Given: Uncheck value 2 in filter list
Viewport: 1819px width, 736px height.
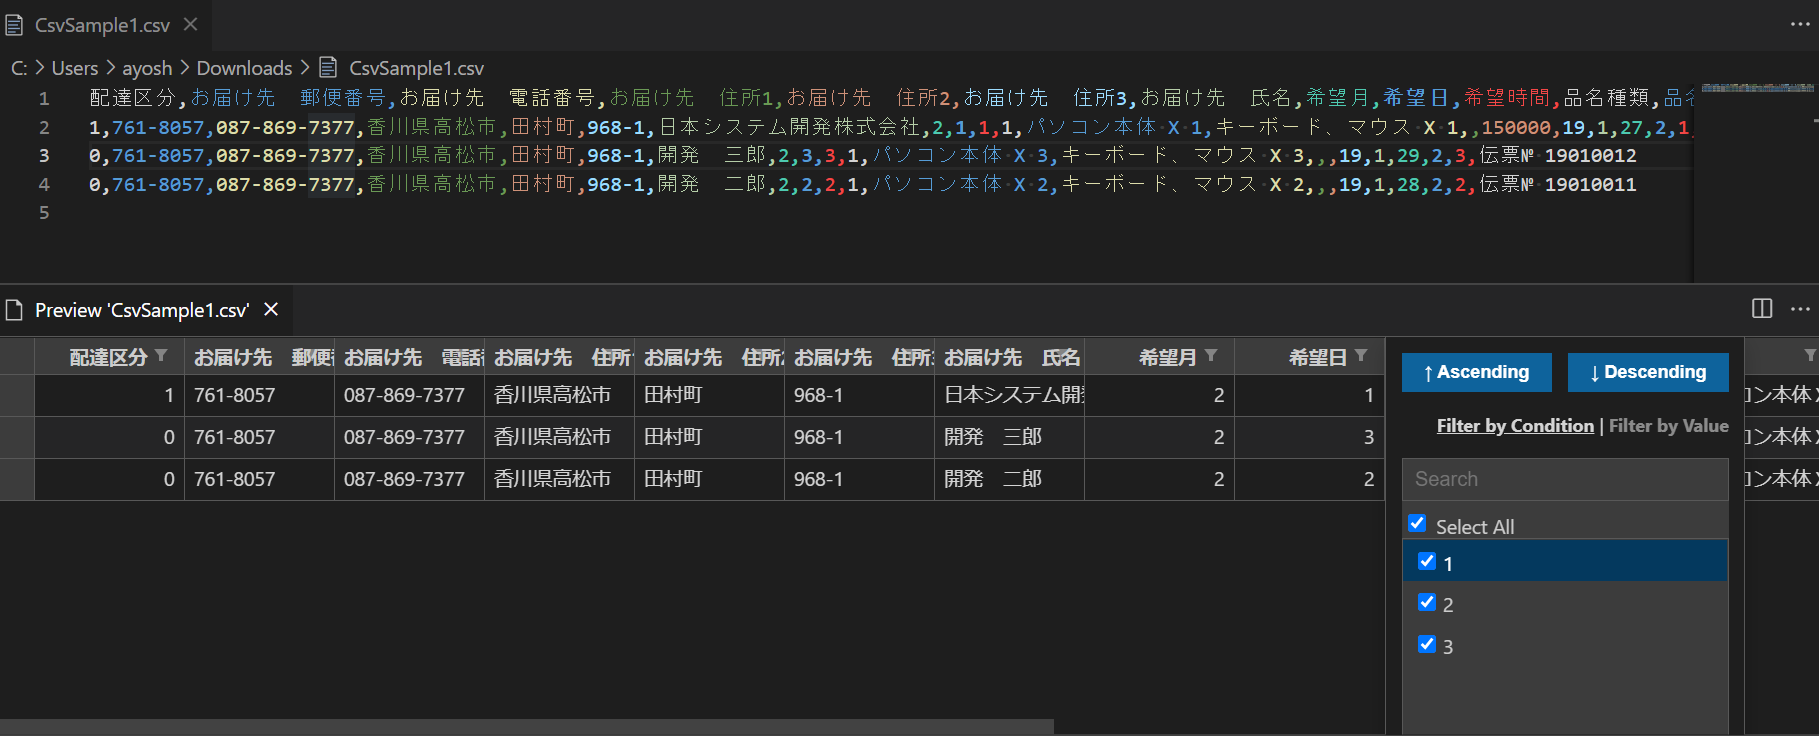Looking at the screenshot, I should pyautogui.click(x=1427, y=602).
